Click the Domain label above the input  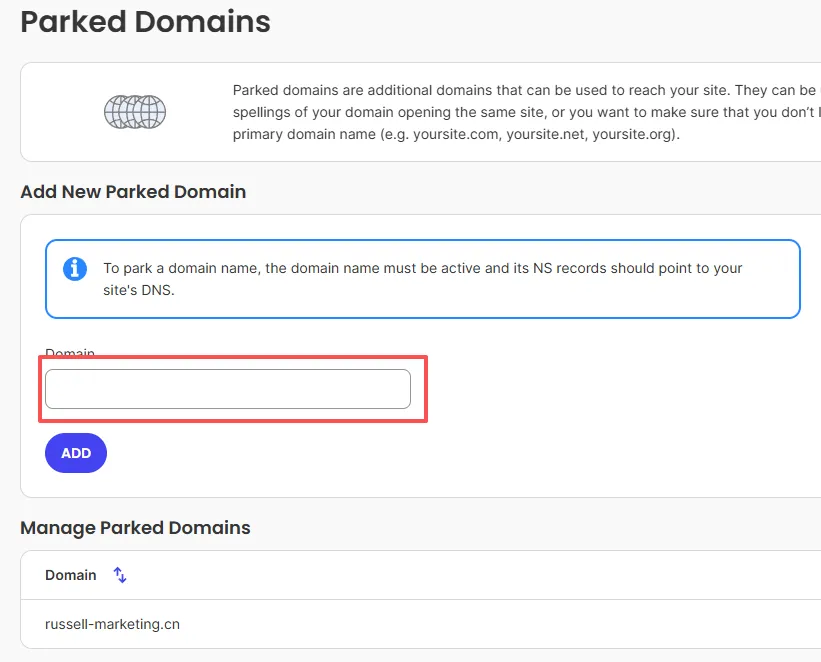[x=70, y=354]
